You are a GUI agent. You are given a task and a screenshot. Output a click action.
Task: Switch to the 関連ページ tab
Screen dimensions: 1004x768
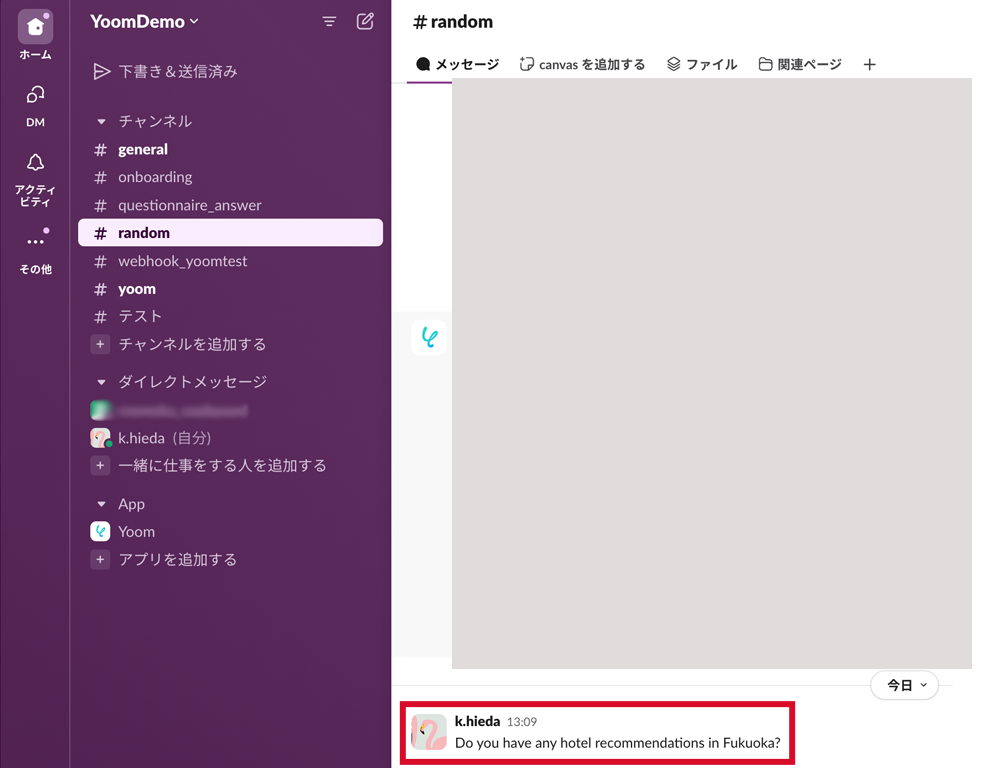point(800,64)
